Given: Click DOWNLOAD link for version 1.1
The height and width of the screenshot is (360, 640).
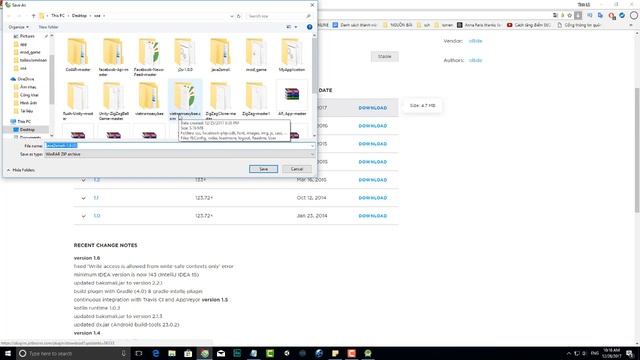Looking at the screenshot, I should click(373, 198).
